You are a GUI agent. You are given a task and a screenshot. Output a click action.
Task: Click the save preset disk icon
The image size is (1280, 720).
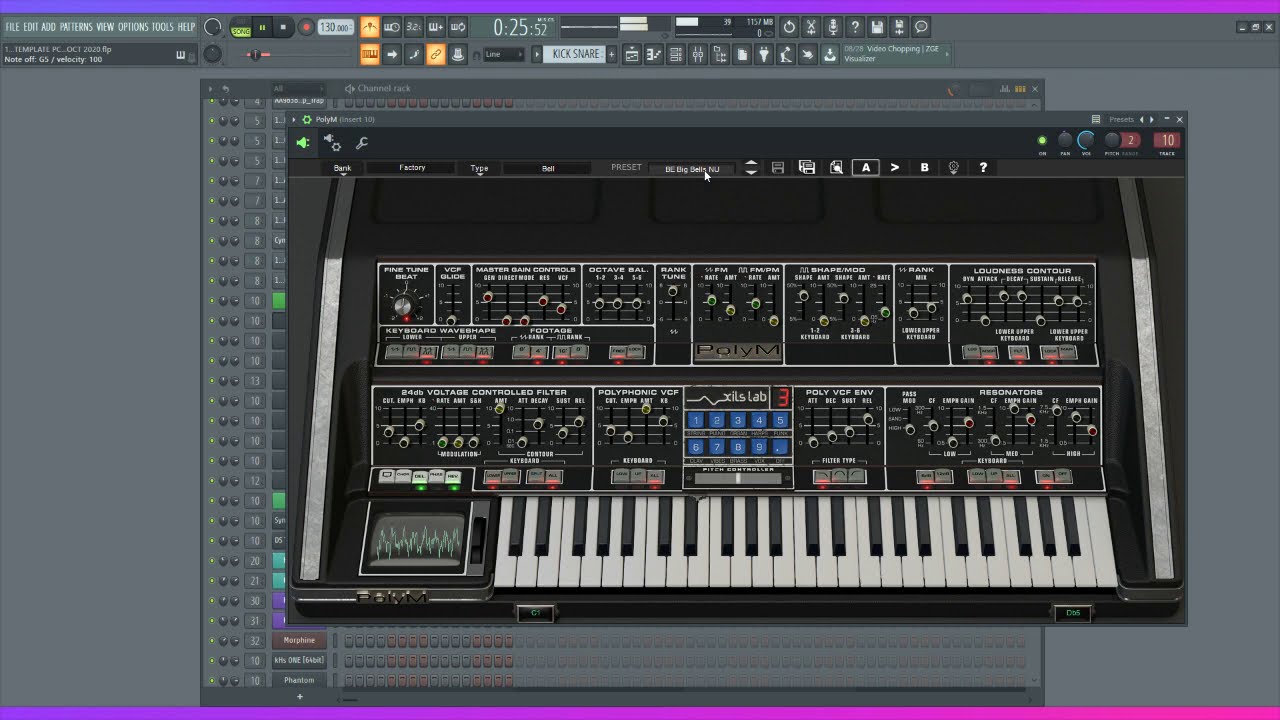pyautogui.click(x=777, y=168)
